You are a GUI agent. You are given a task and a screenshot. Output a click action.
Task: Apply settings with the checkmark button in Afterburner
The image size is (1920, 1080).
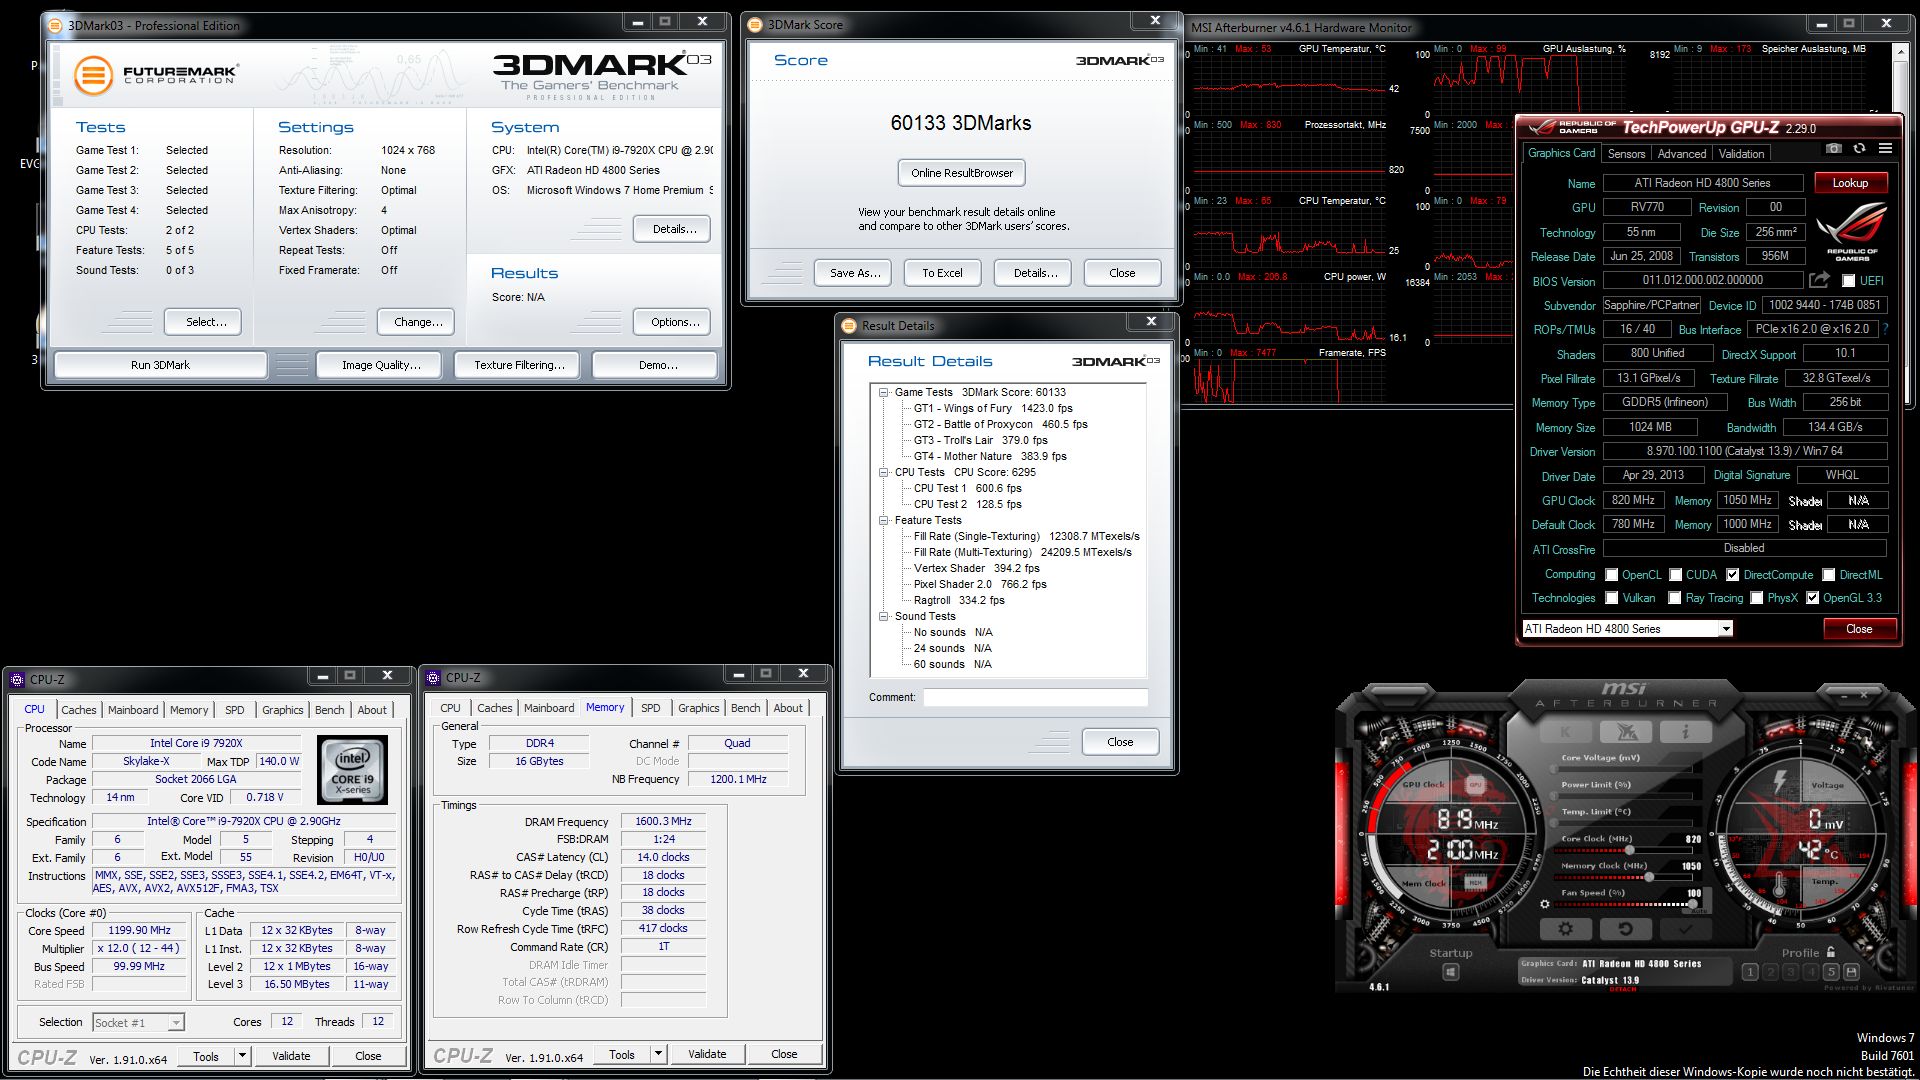(1685, 929)
